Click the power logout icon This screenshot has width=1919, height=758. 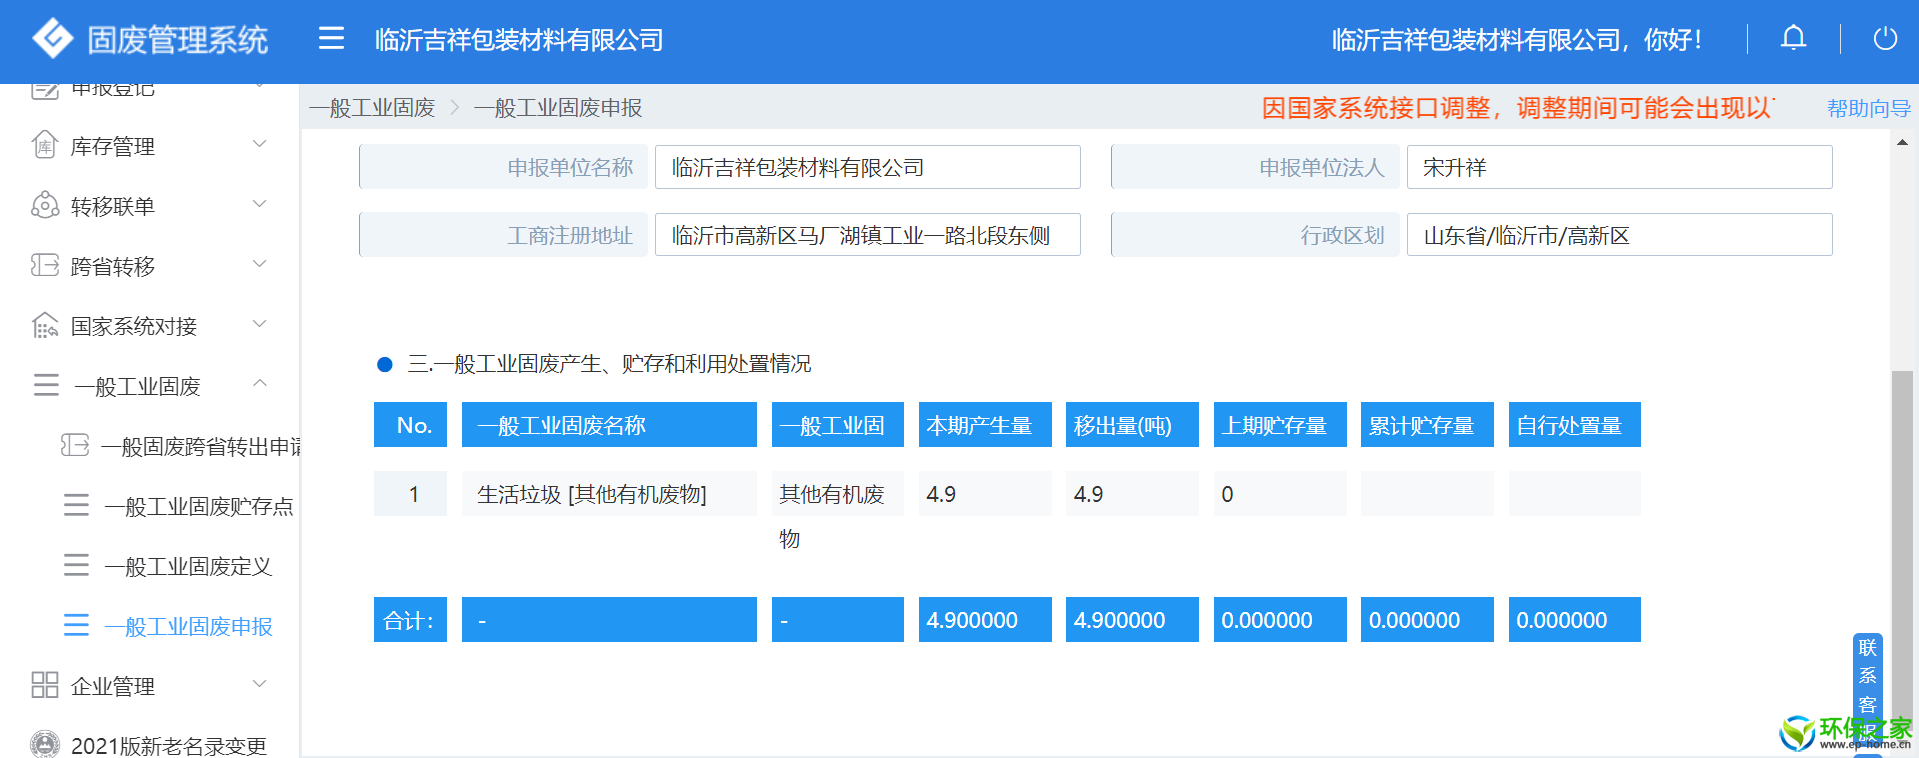coord(1884,39)
